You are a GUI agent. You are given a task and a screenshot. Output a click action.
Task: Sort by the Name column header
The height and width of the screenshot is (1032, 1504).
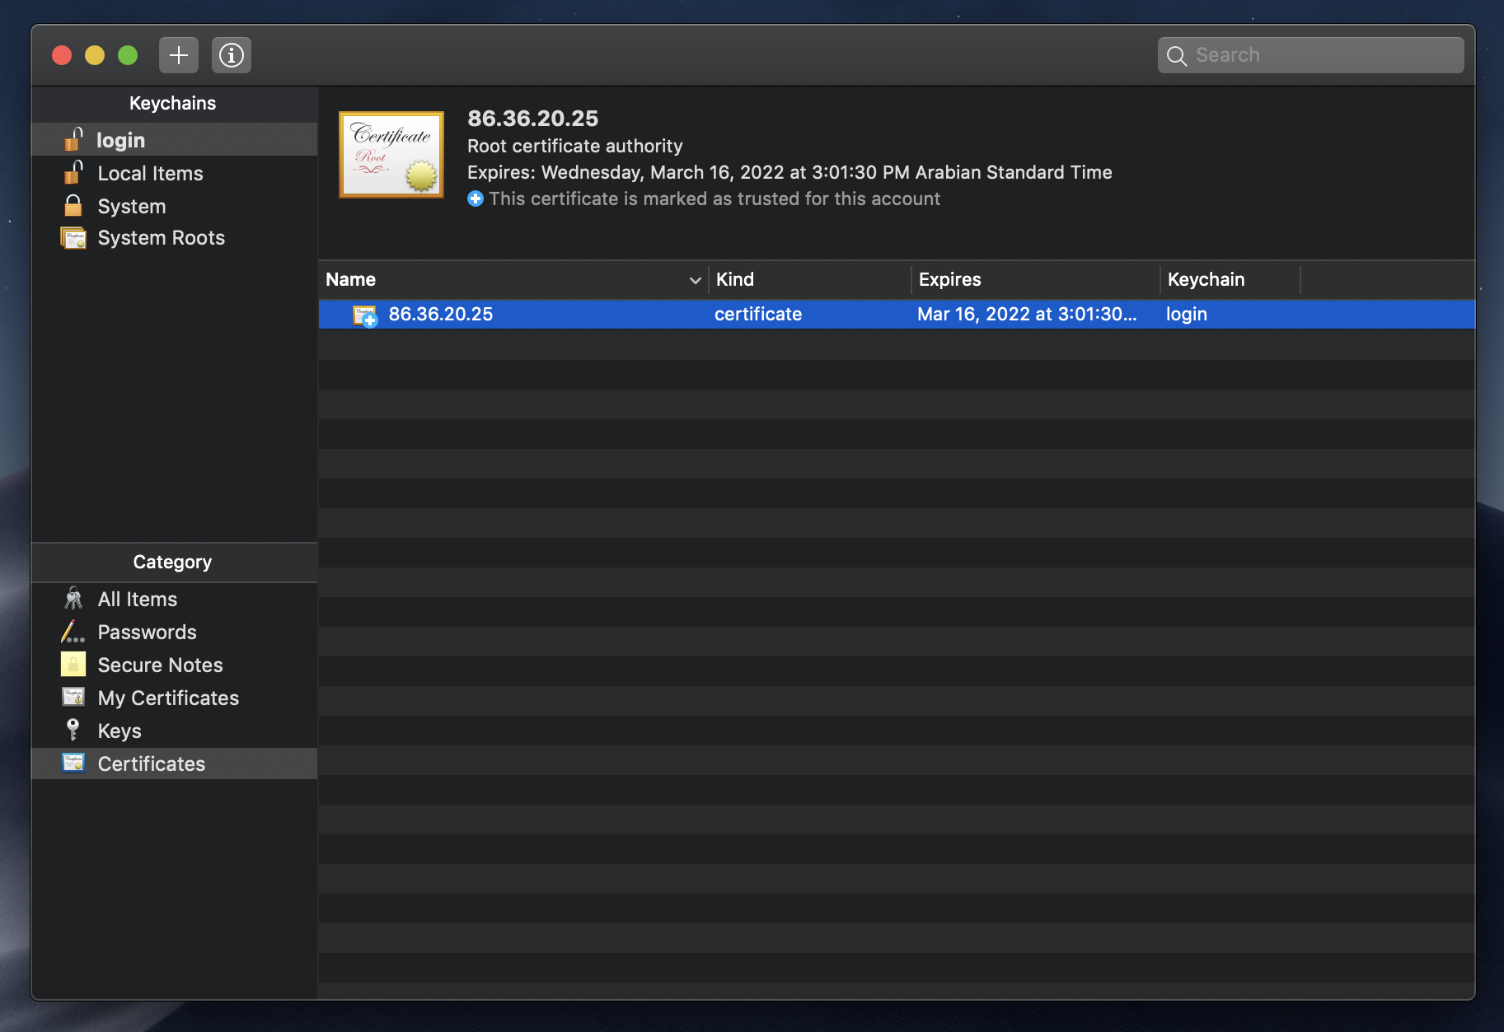pos(513,280)
